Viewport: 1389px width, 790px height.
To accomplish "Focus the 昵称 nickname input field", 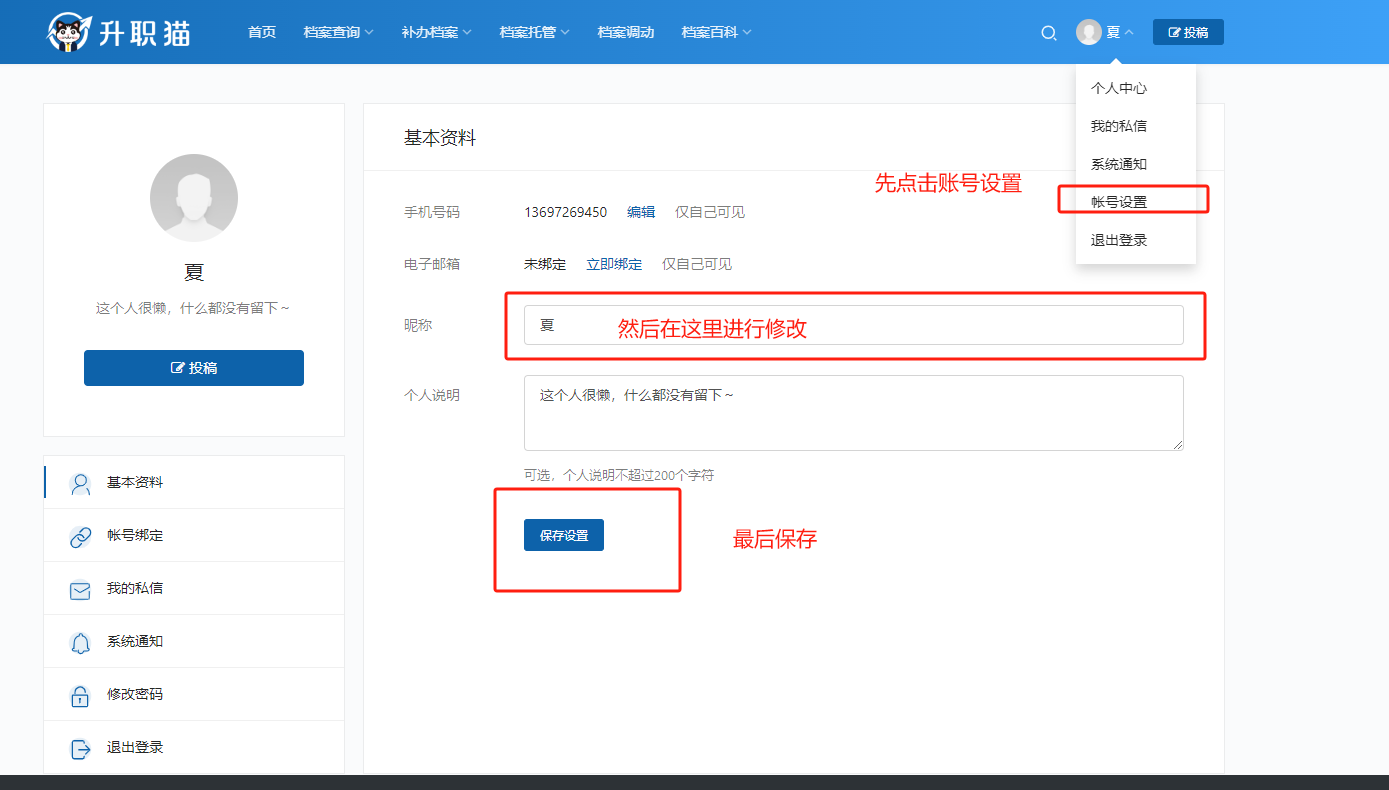I will [x=853, y=325].
